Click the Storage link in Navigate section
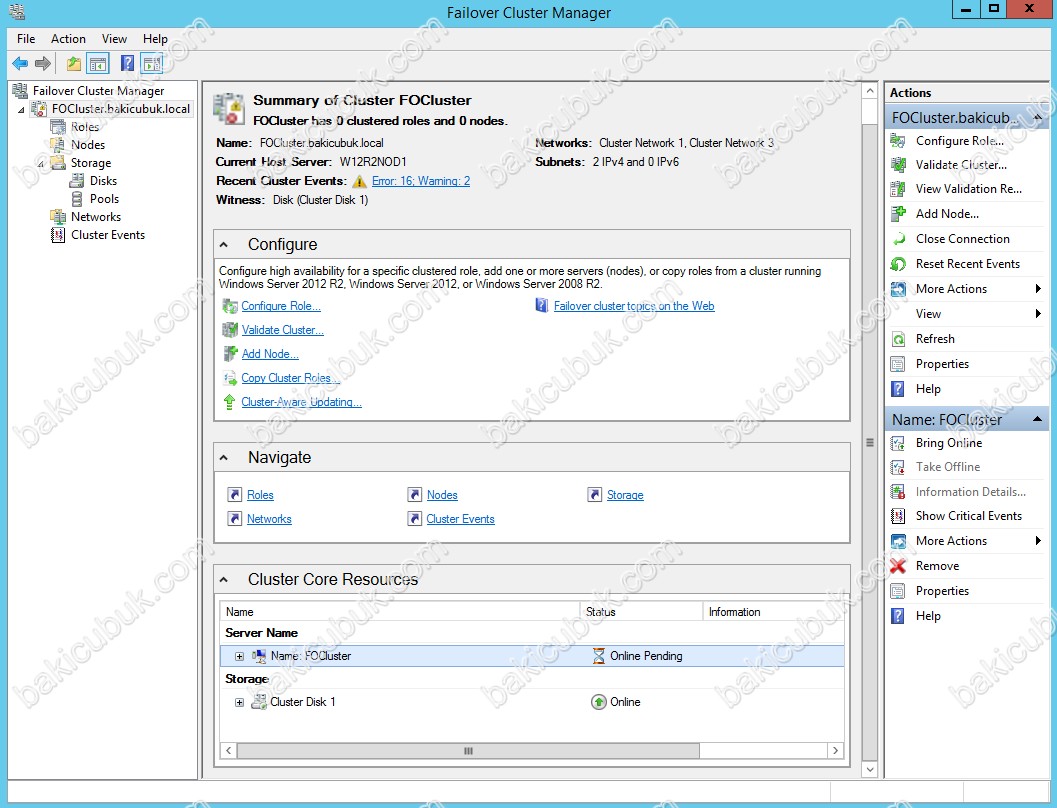1057x808 pixels. point(625,495)
